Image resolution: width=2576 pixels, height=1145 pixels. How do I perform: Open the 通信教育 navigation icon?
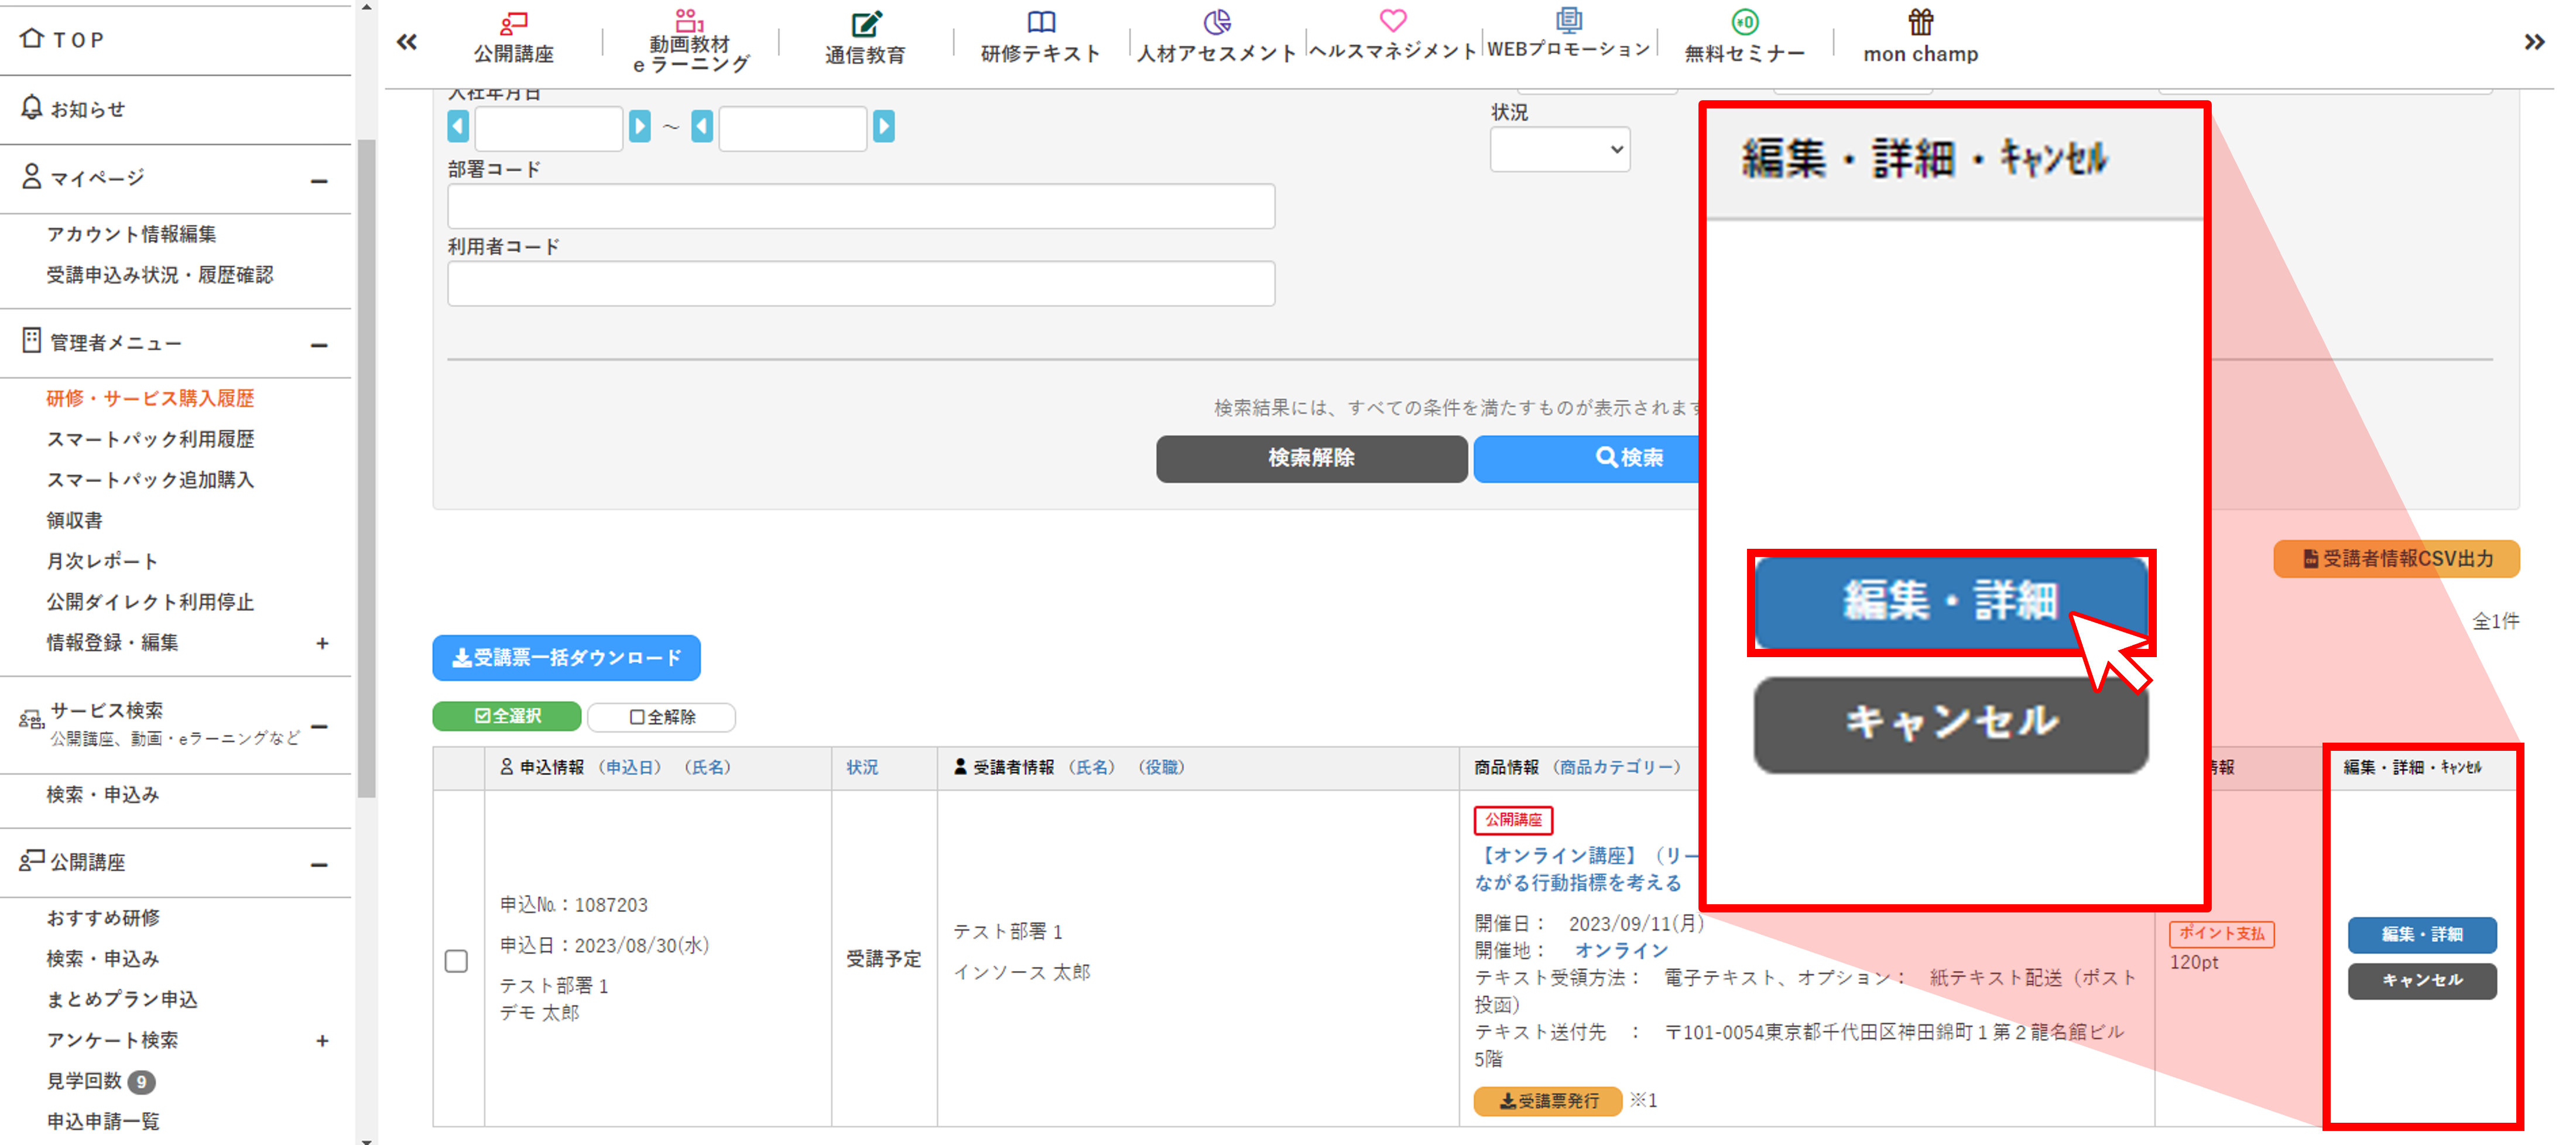tap(866, 23)
